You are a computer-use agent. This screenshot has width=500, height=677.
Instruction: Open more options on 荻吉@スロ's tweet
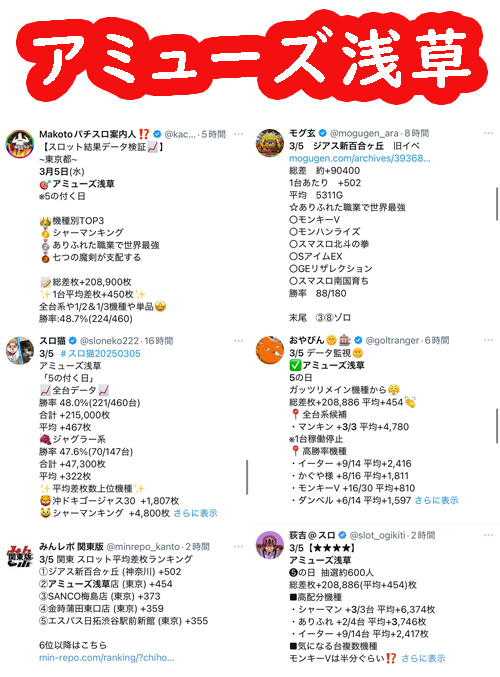pyautogui.click(x=488, y=535)
